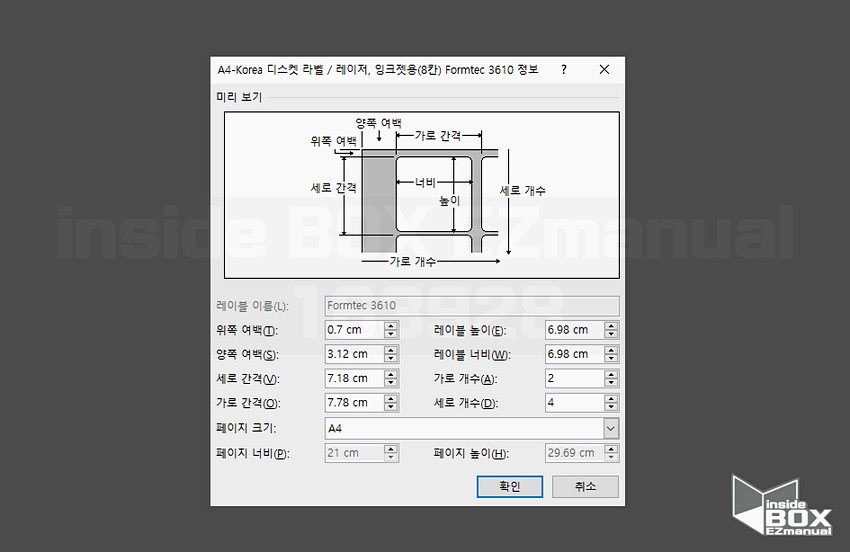Image resolution: width=850 pixels, height=552 pixels.
Task: Click the 레이블 너비(W) label
Action: click(472, 355)
